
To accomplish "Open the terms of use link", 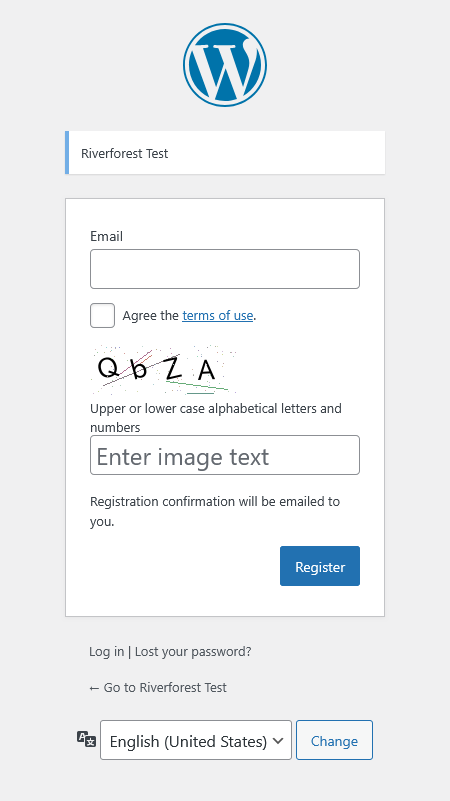I will [218, 315].
